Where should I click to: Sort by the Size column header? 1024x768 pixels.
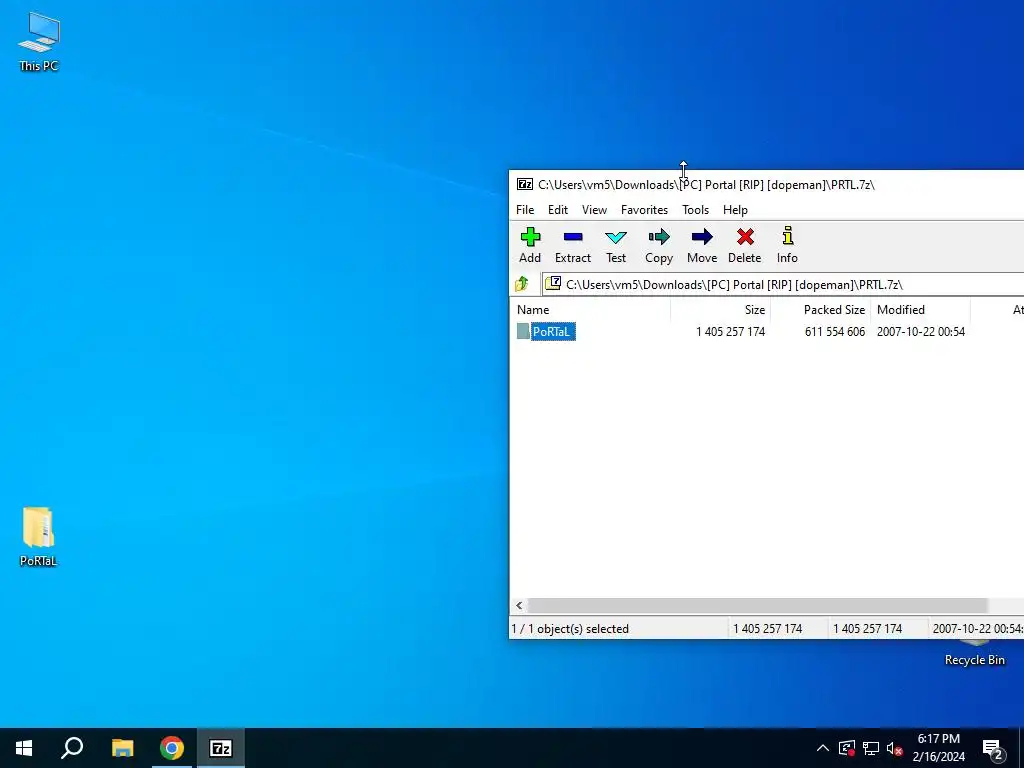pyautogui.click(x=721, y=310)
